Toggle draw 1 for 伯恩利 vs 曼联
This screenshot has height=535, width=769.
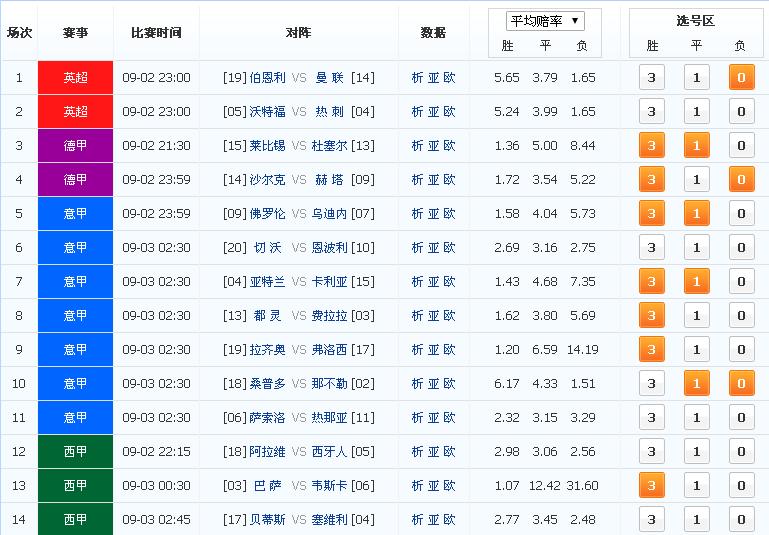coord(696,77)
